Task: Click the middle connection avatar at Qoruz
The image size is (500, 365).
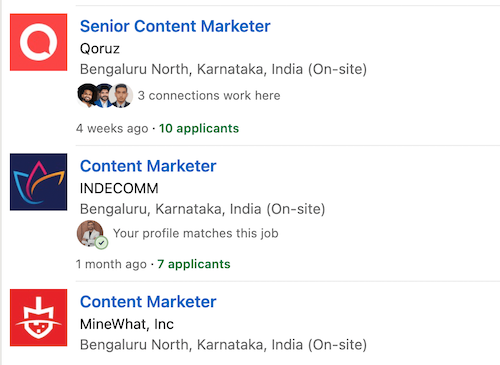Action: 104,95
